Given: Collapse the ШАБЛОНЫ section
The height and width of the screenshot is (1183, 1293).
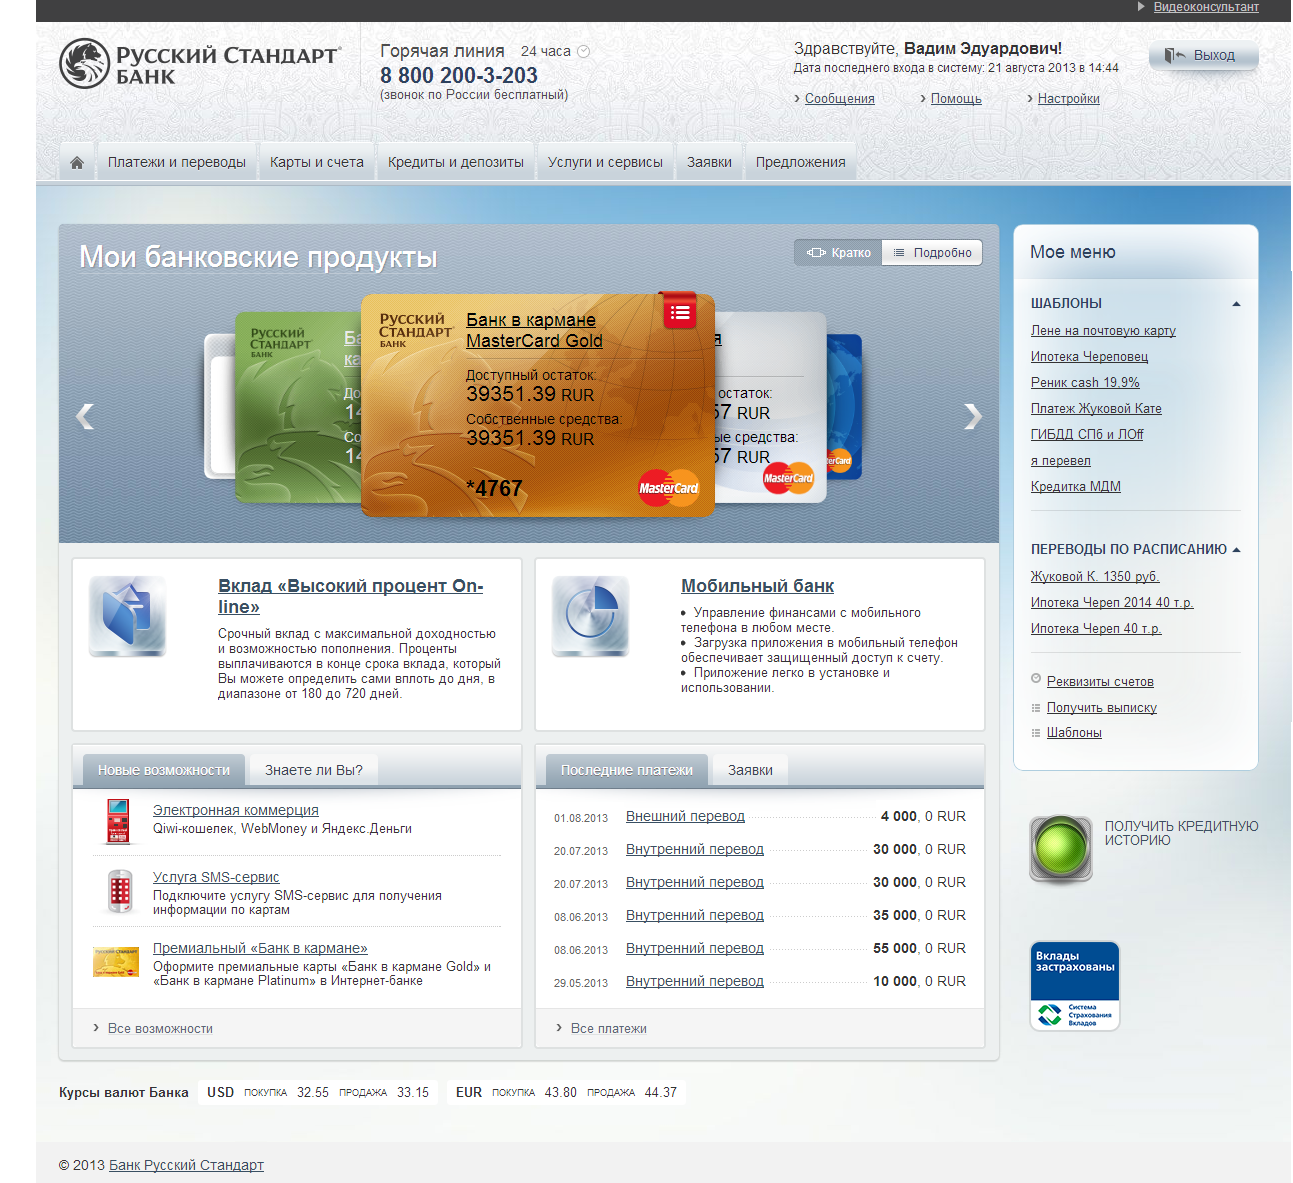Looking at the screenshot, I should (x=1236, y=304).
